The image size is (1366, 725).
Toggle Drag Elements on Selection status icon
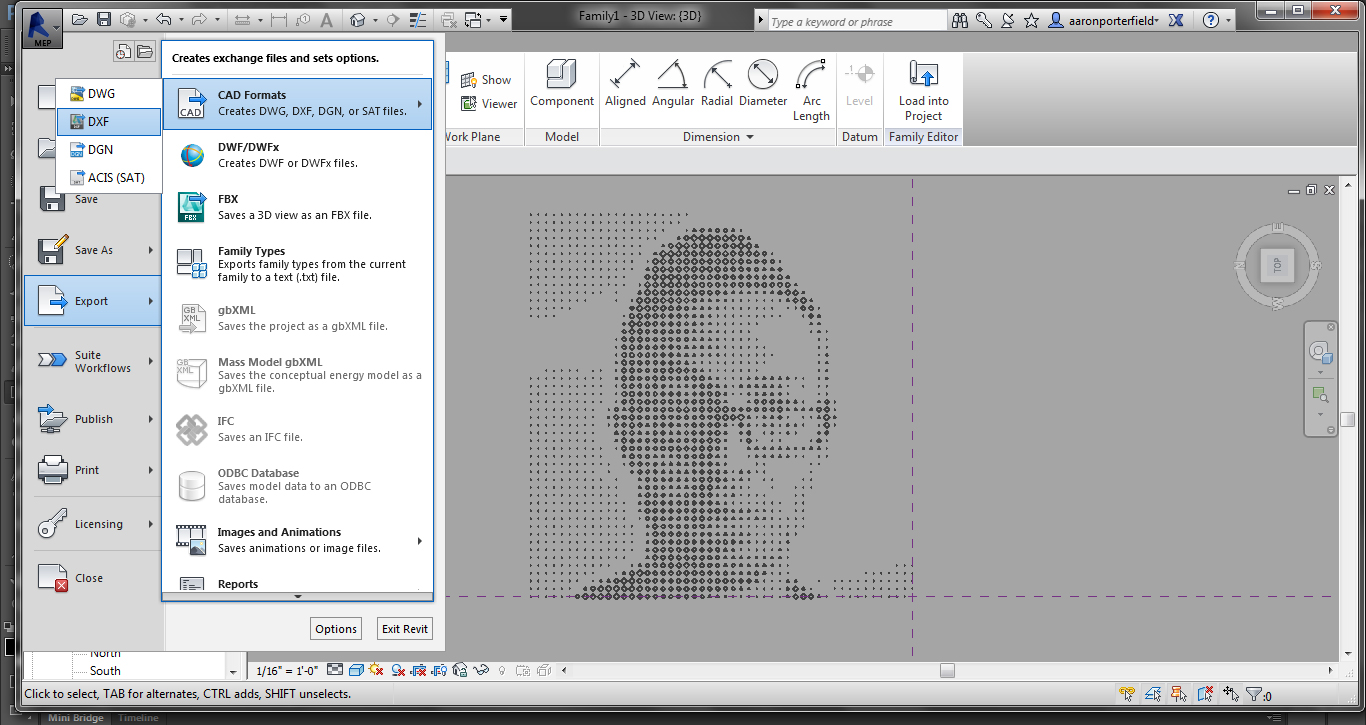tap(1231, 694)
